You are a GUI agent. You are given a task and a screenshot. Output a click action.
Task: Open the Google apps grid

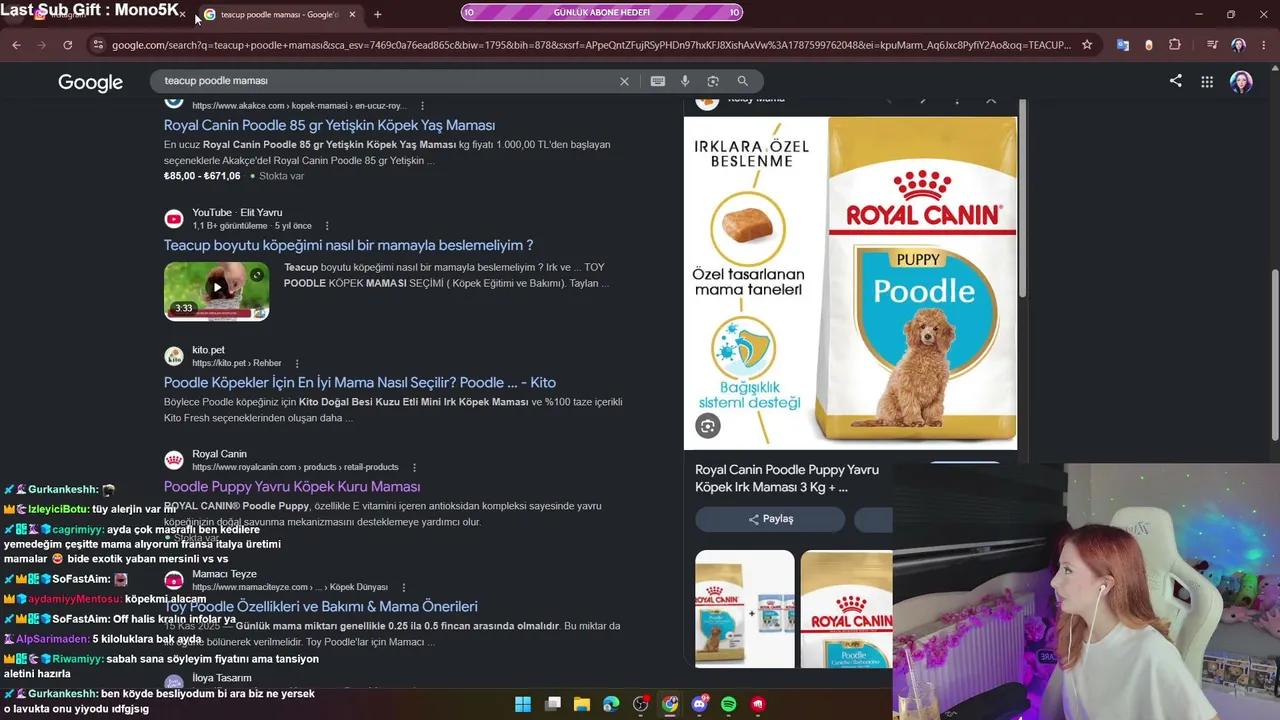coord(1207,82)
